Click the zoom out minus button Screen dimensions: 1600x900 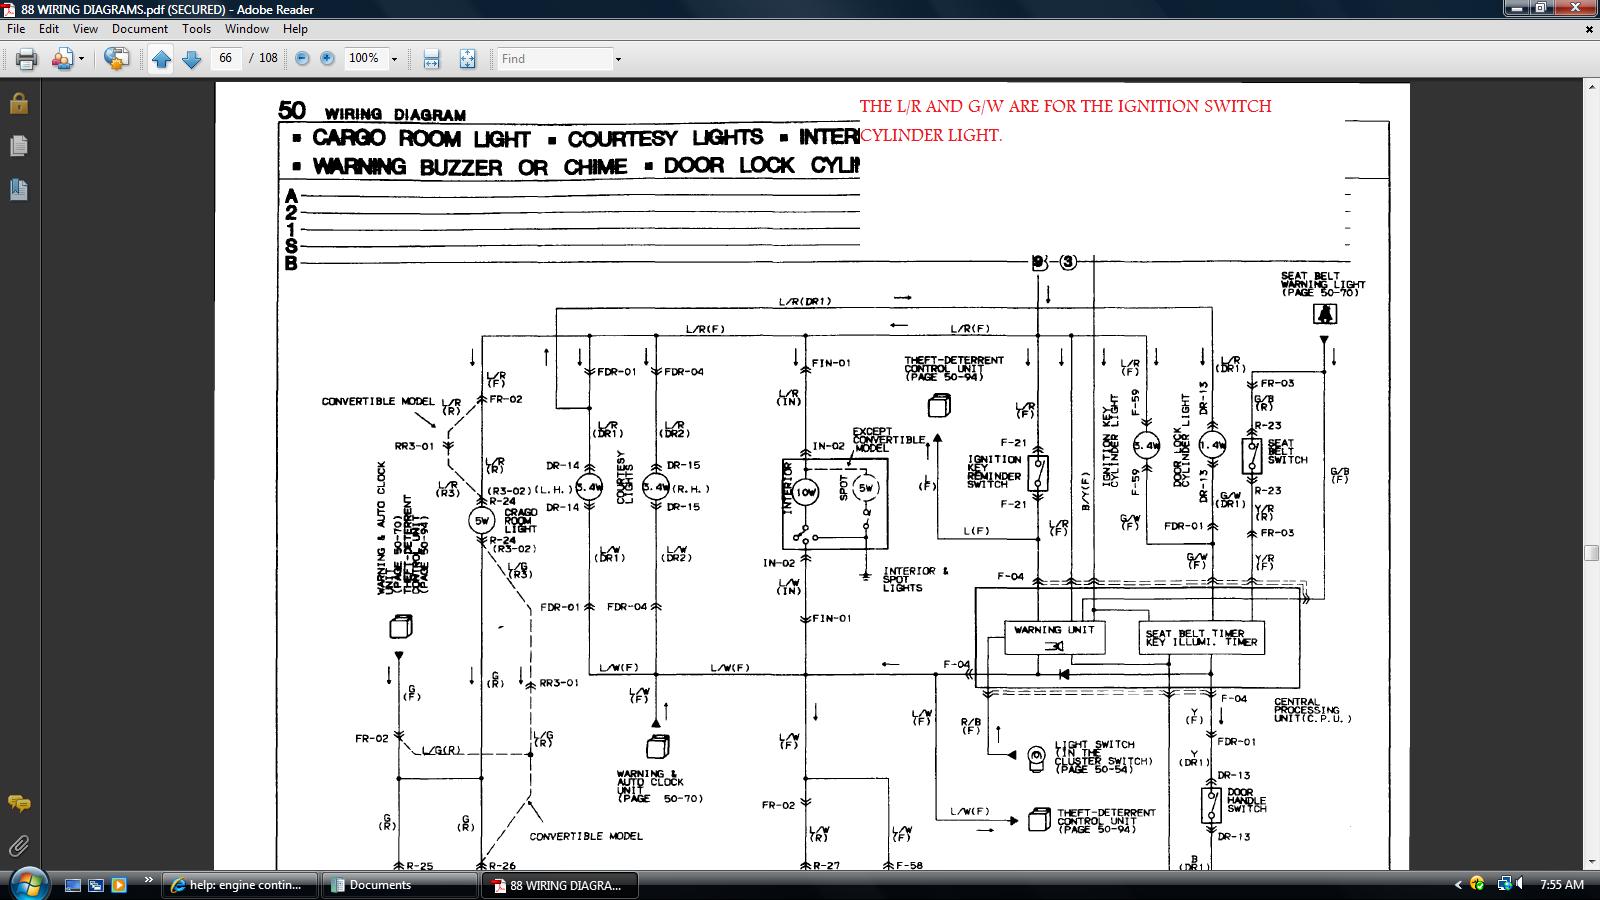tap(302, 59)
